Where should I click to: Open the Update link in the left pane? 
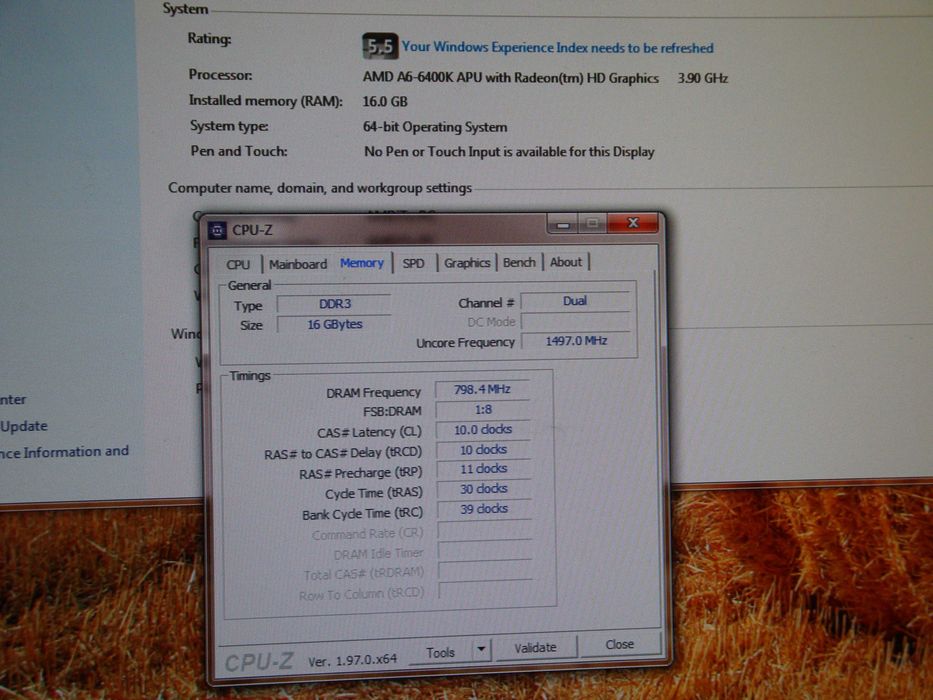coord(24,426)
